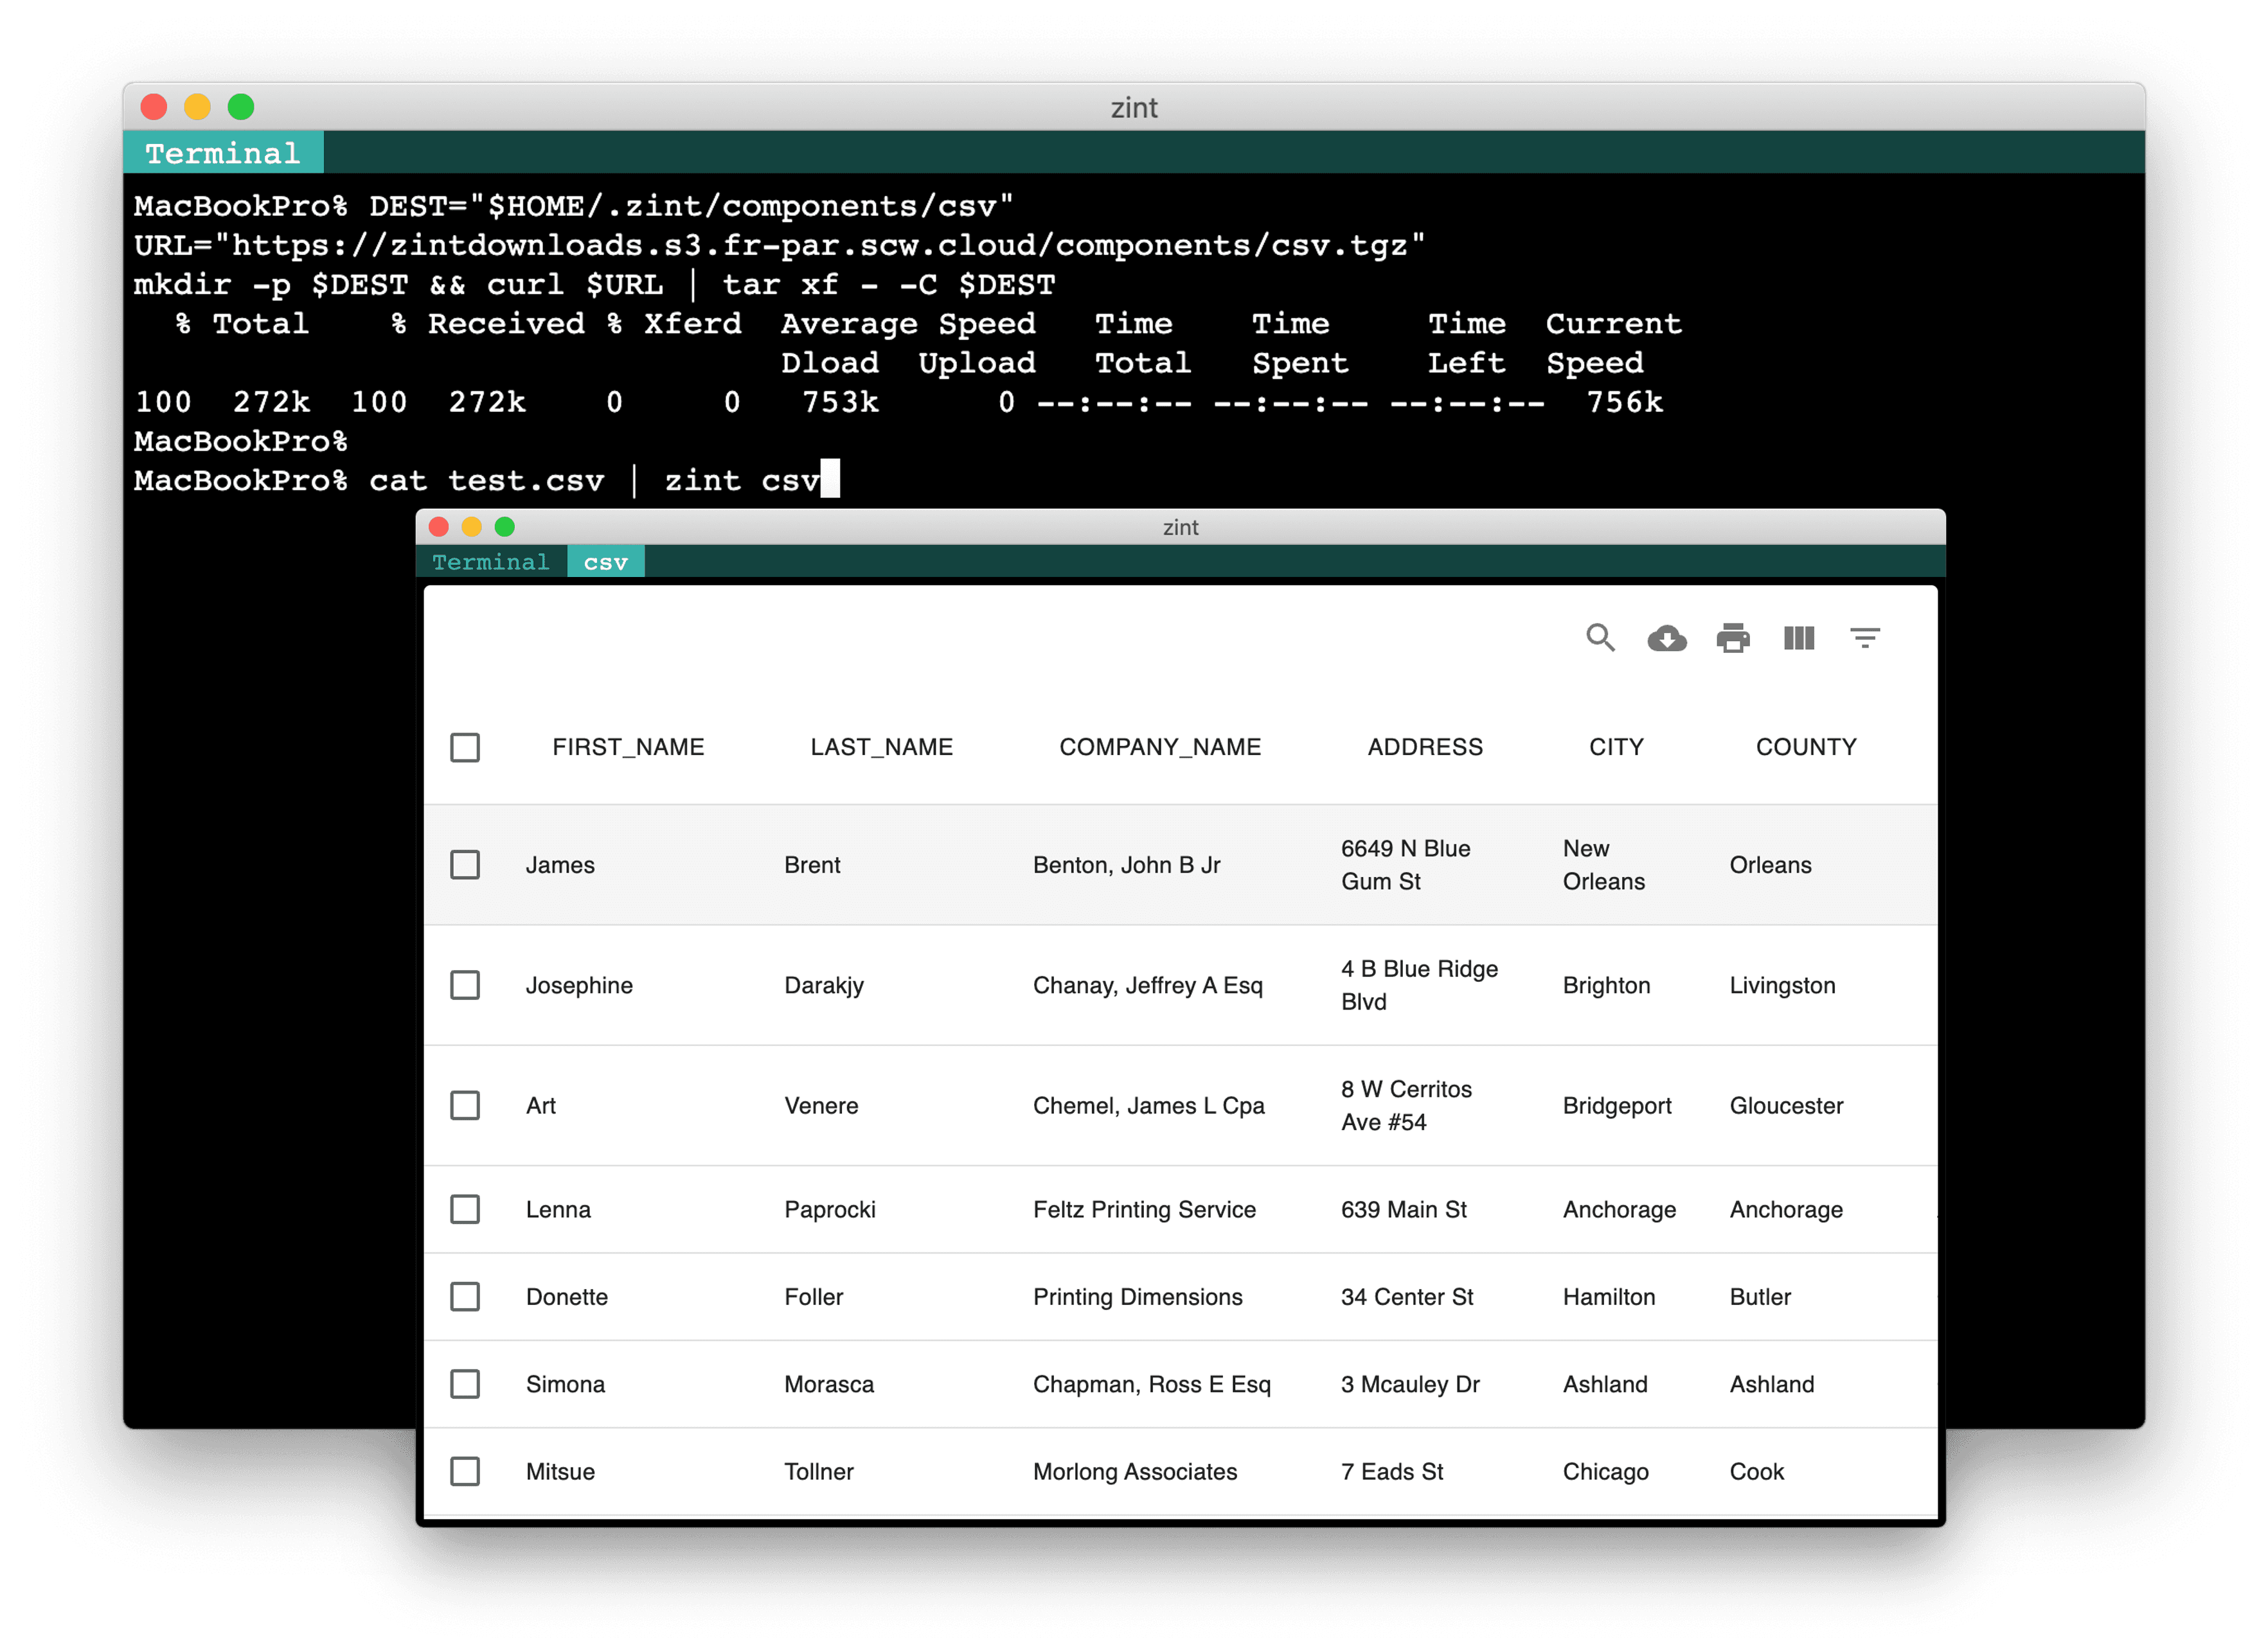Check the row checkbox for Art

tap(465, 1105)
